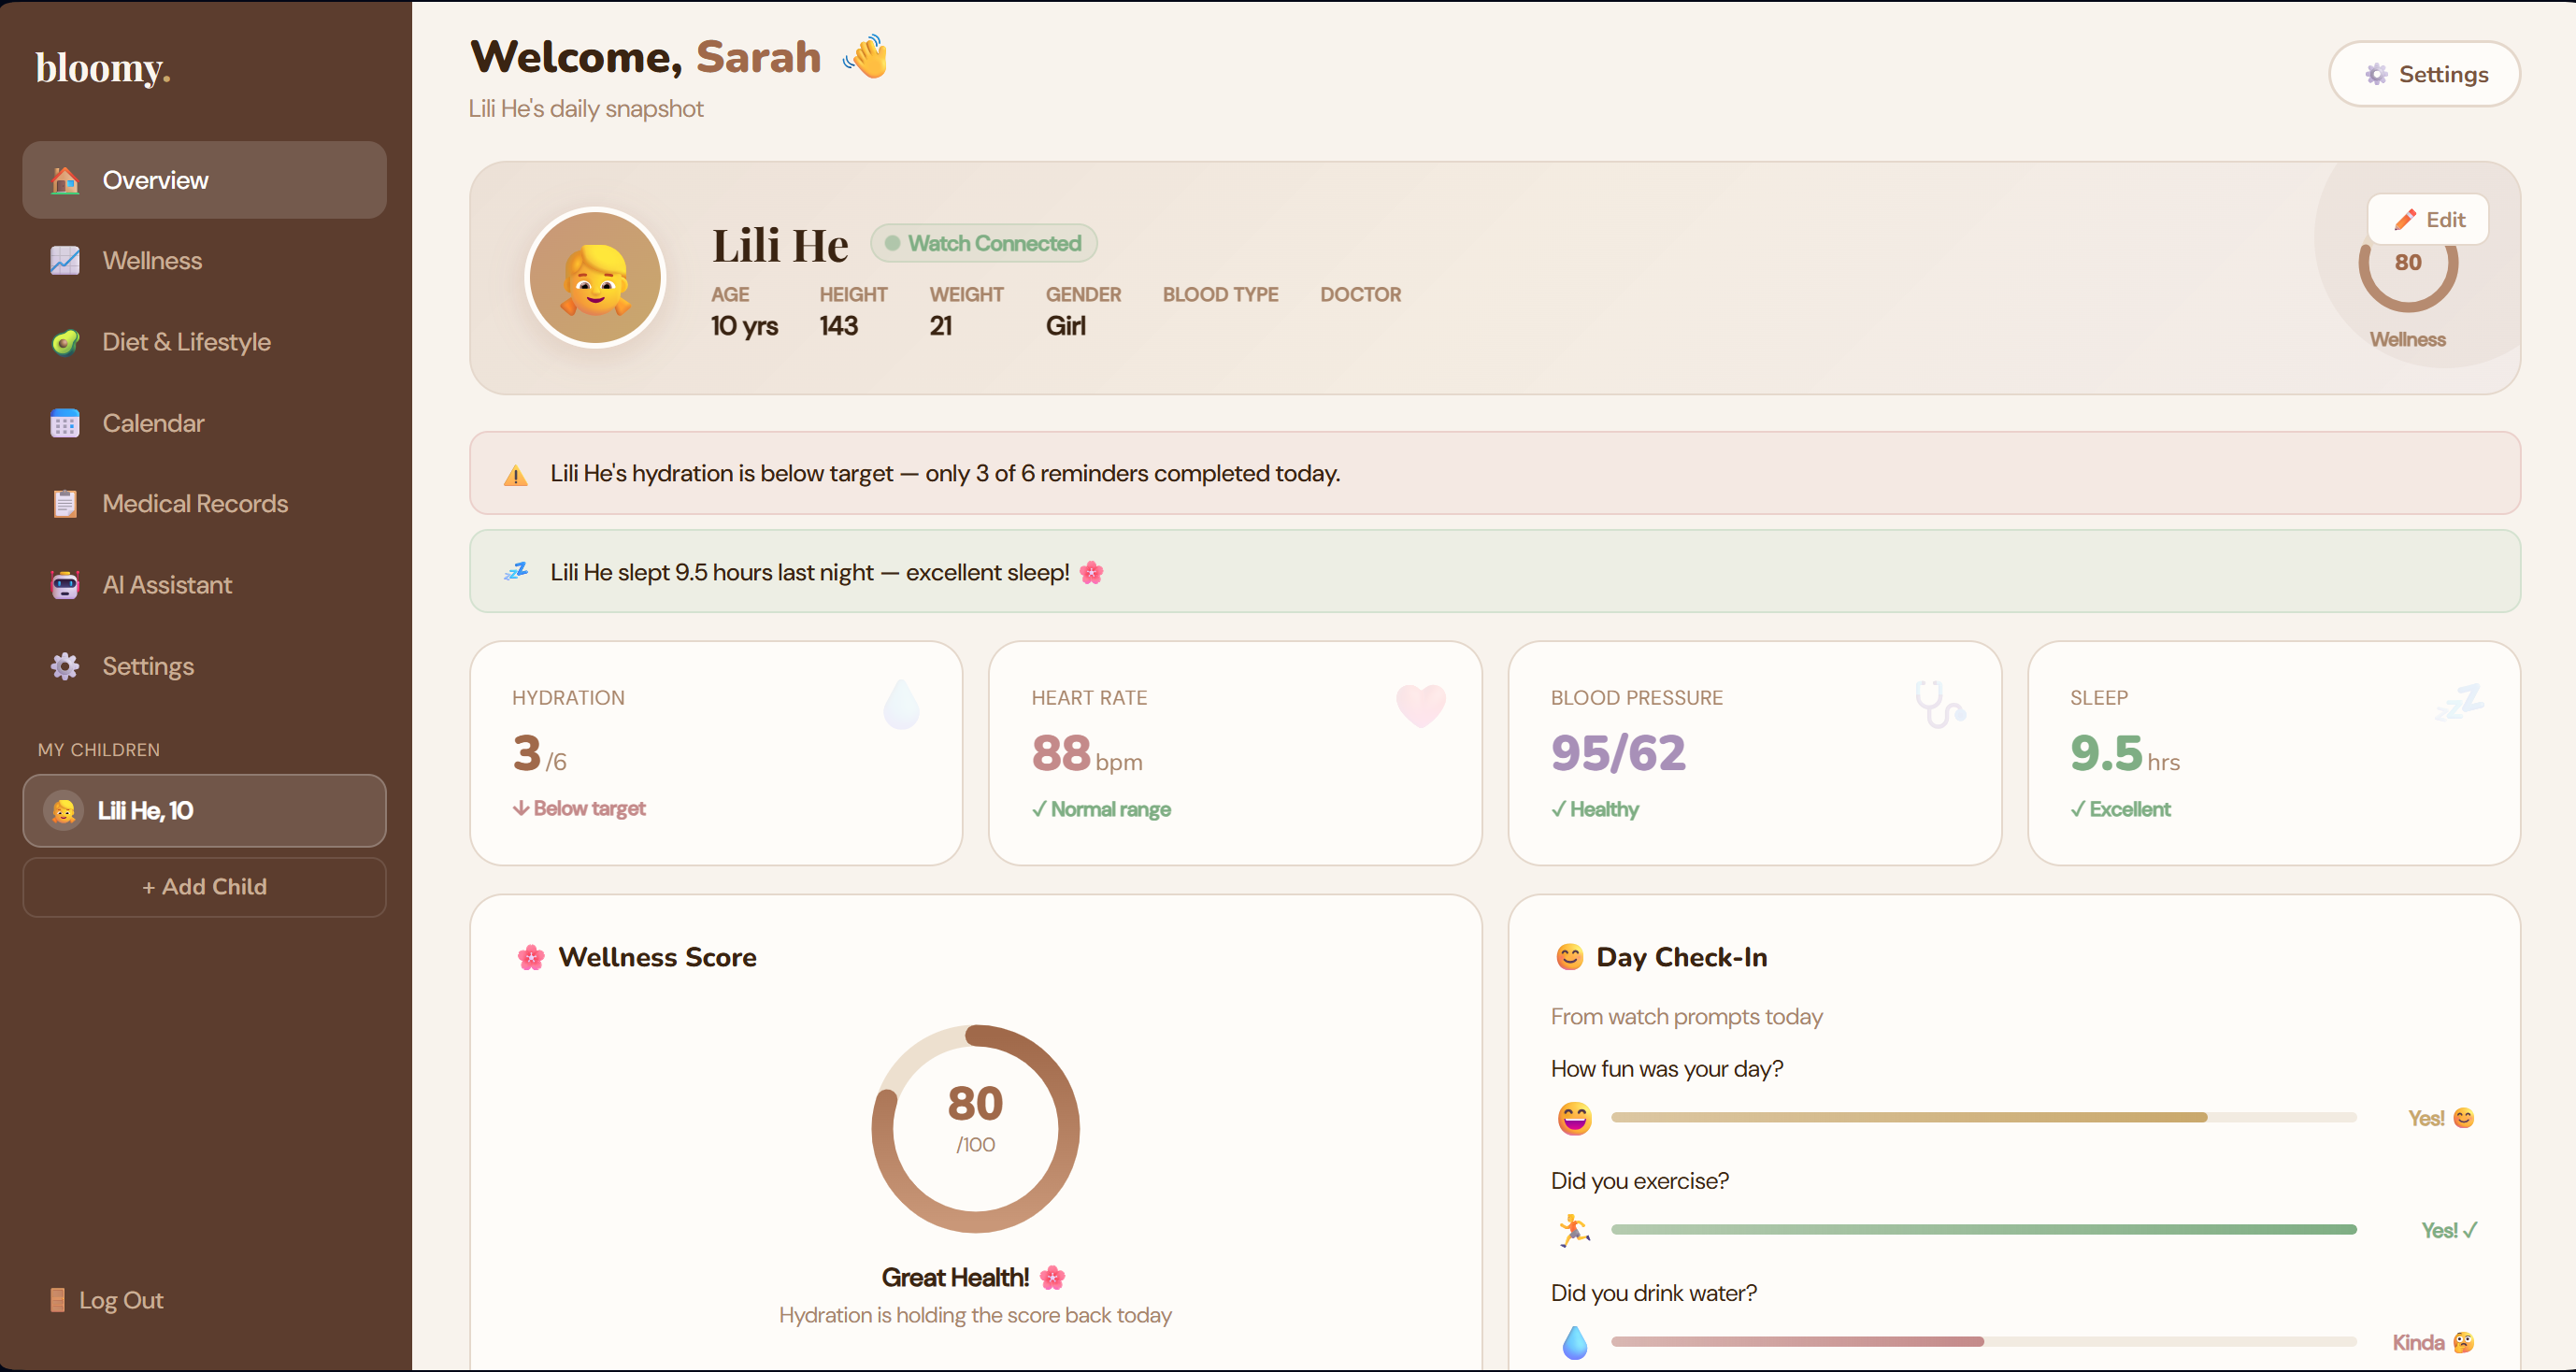This screenshot has width=2576, height=1372.
Task: Click the Calendar icon in sidebar
Action: pos(65,423)
